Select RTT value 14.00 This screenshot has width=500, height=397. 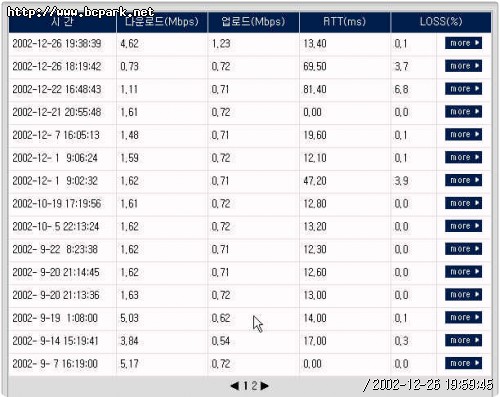click(x=315, y=318)
